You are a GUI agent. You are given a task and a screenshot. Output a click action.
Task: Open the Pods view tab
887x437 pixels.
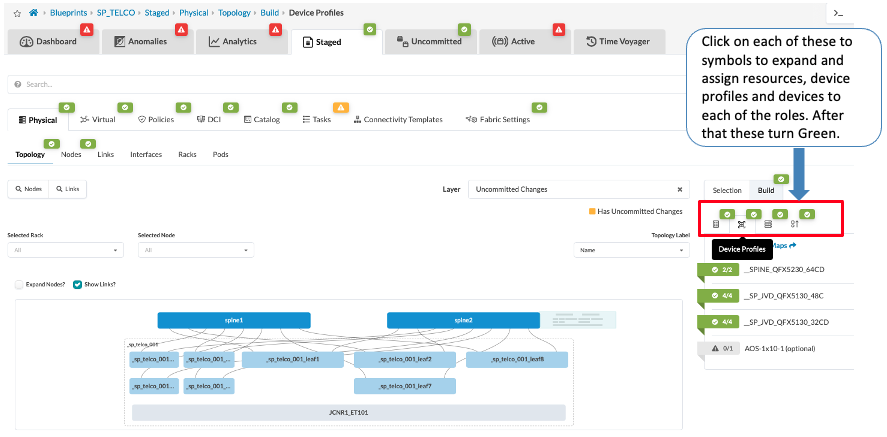221,154
